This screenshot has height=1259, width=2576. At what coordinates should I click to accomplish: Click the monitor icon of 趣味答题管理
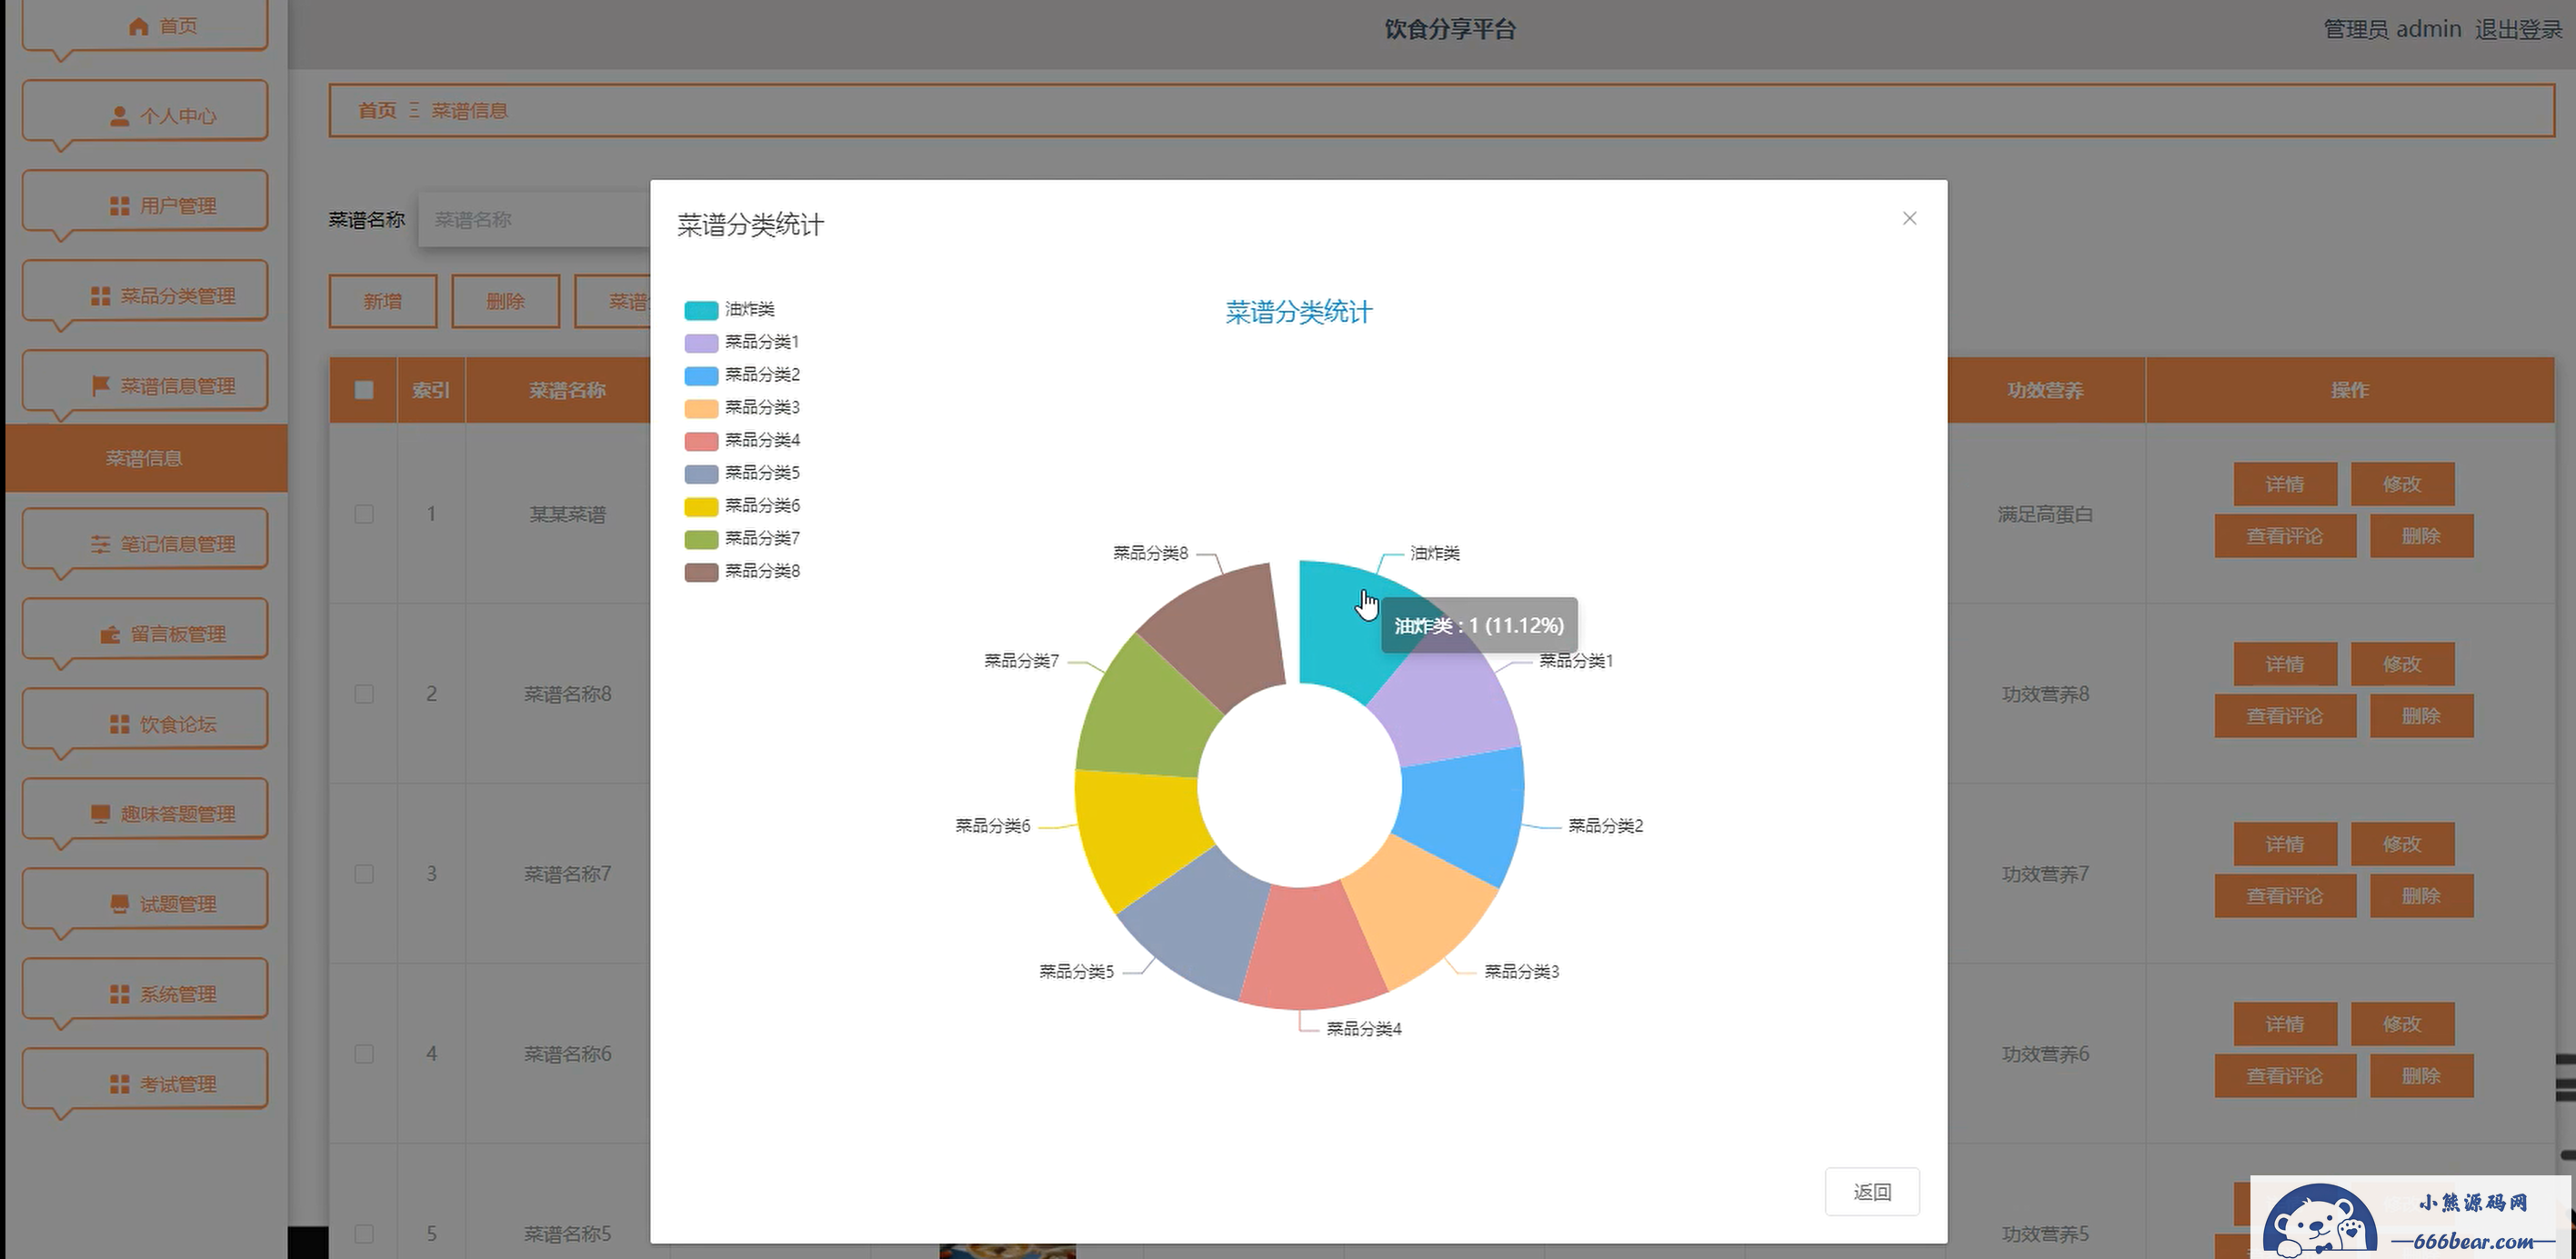[100, 814]
